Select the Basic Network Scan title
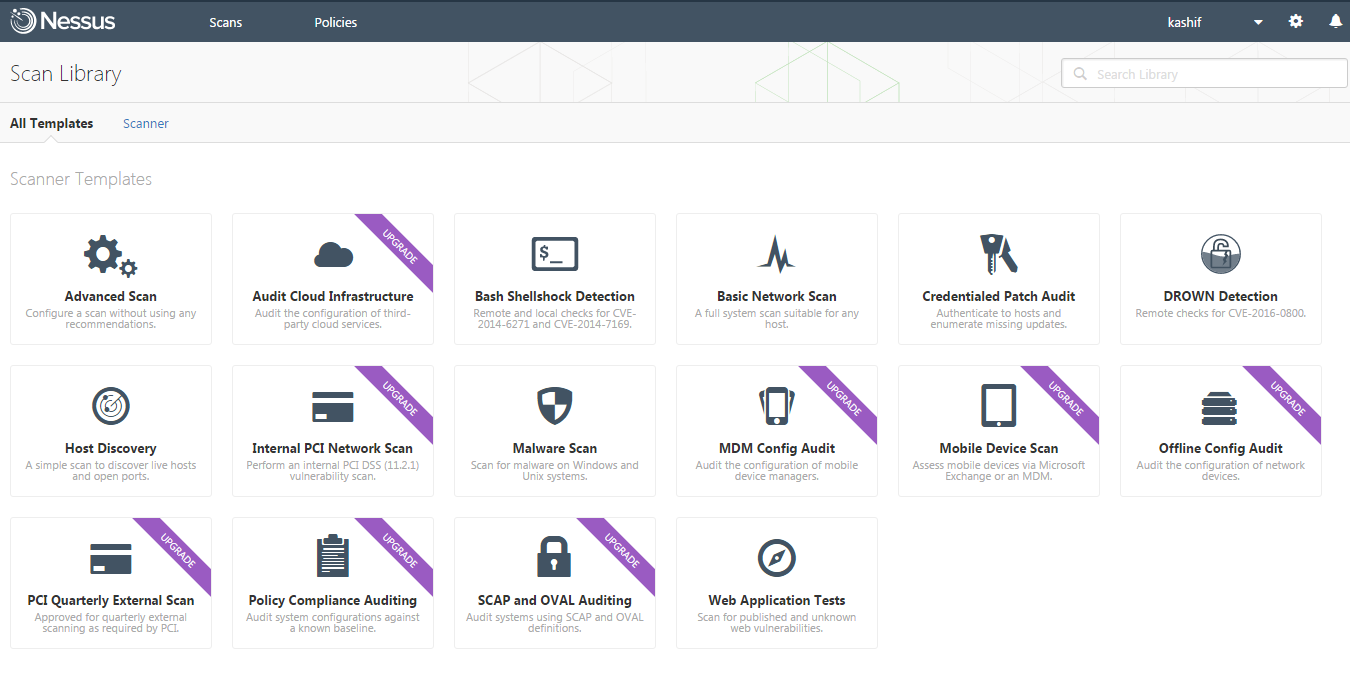Image resolution: width=1350 pixels, height=676 pixels. click(x=777, y=296)
